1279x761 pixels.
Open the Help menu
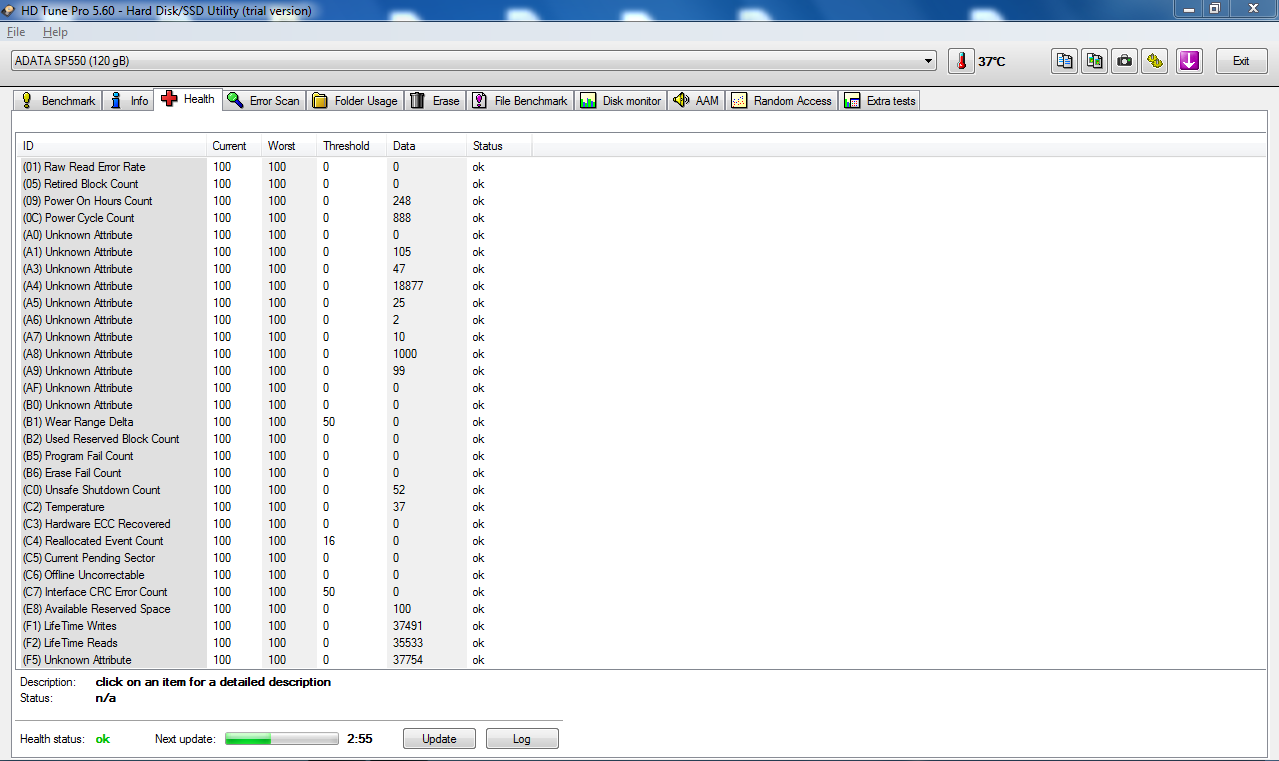tap(55, 32)
